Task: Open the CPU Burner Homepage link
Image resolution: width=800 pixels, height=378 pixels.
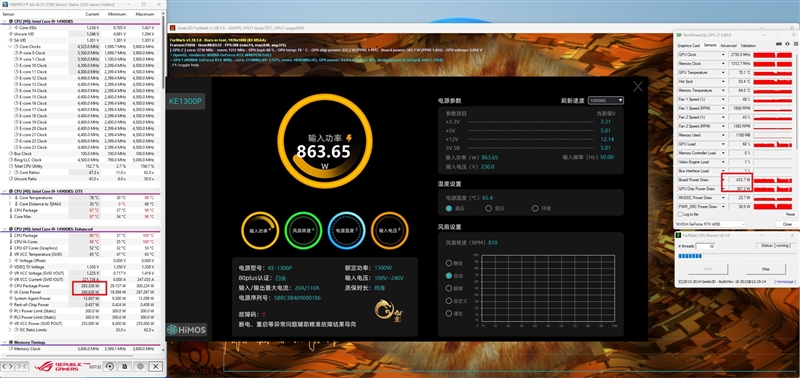Action: pos(785,282)
